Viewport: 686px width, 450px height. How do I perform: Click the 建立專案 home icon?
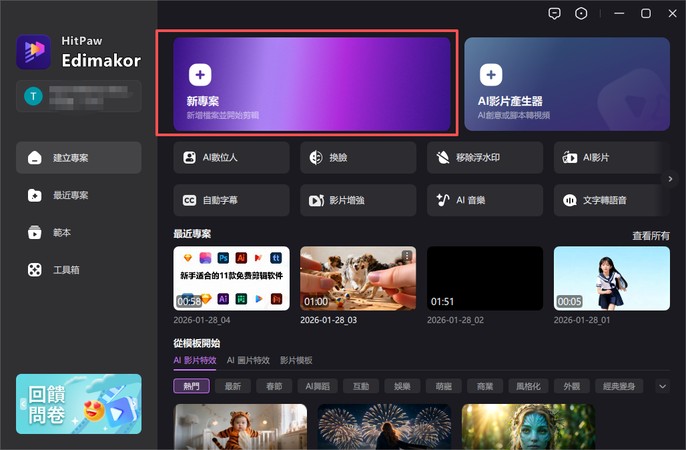pos(35,157)
